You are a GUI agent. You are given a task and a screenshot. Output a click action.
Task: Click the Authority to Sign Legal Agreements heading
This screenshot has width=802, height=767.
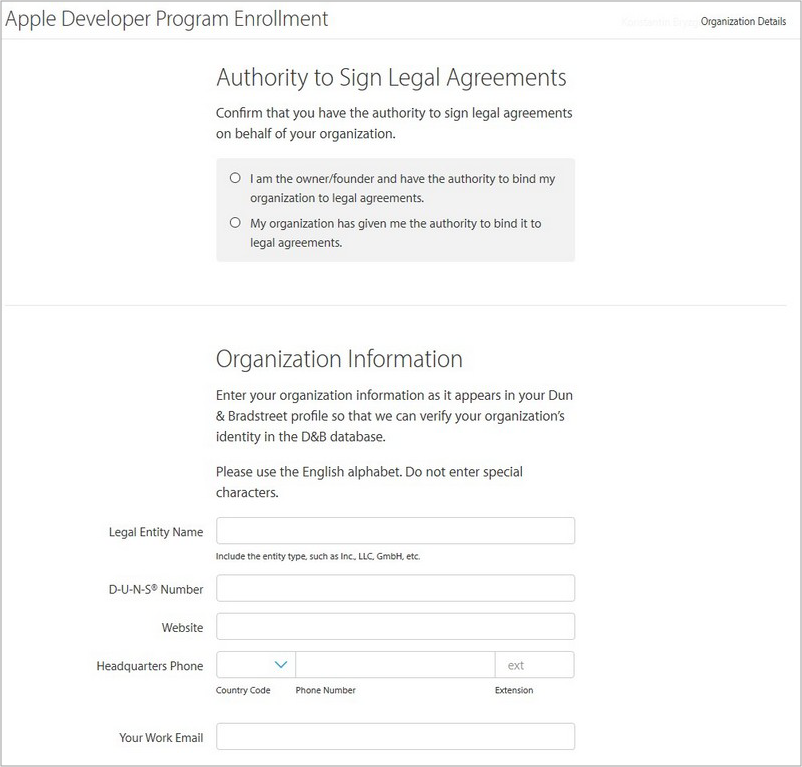[391, 77]
